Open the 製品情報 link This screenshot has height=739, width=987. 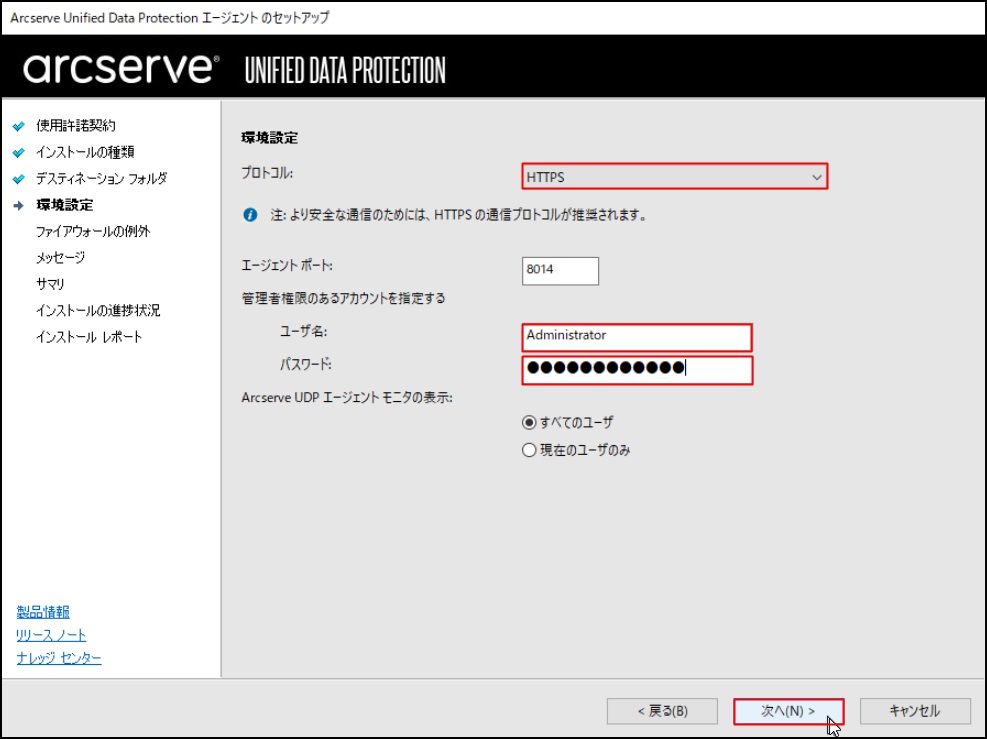click(x=43, y=612)
